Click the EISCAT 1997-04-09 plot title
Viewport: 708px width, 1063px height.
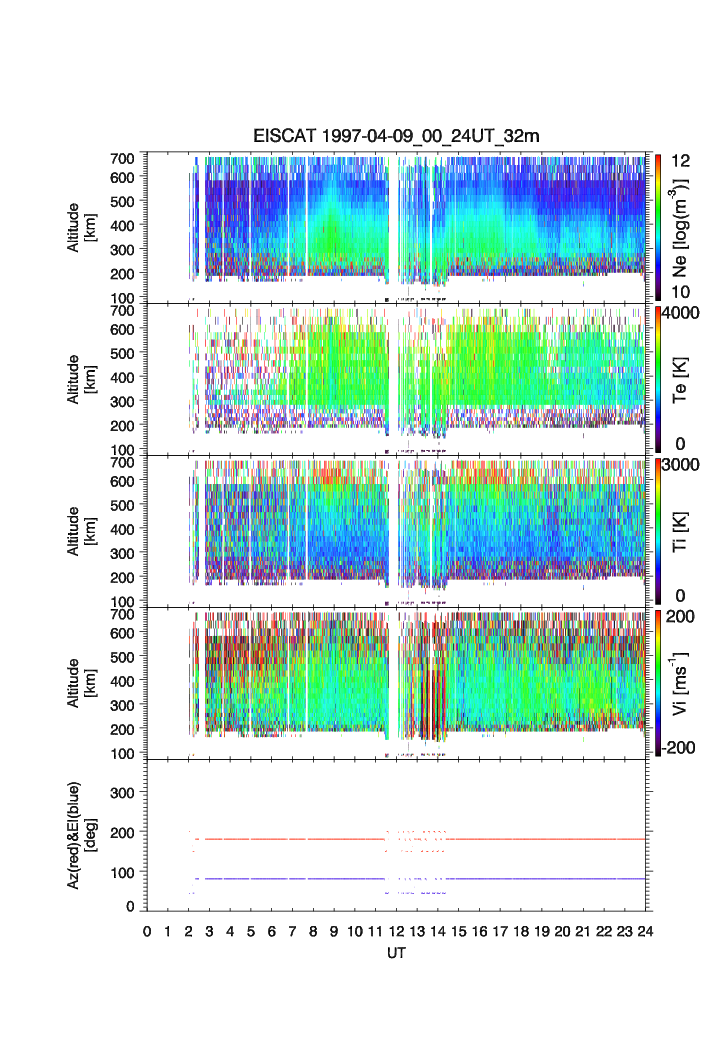tap(397, 138)
